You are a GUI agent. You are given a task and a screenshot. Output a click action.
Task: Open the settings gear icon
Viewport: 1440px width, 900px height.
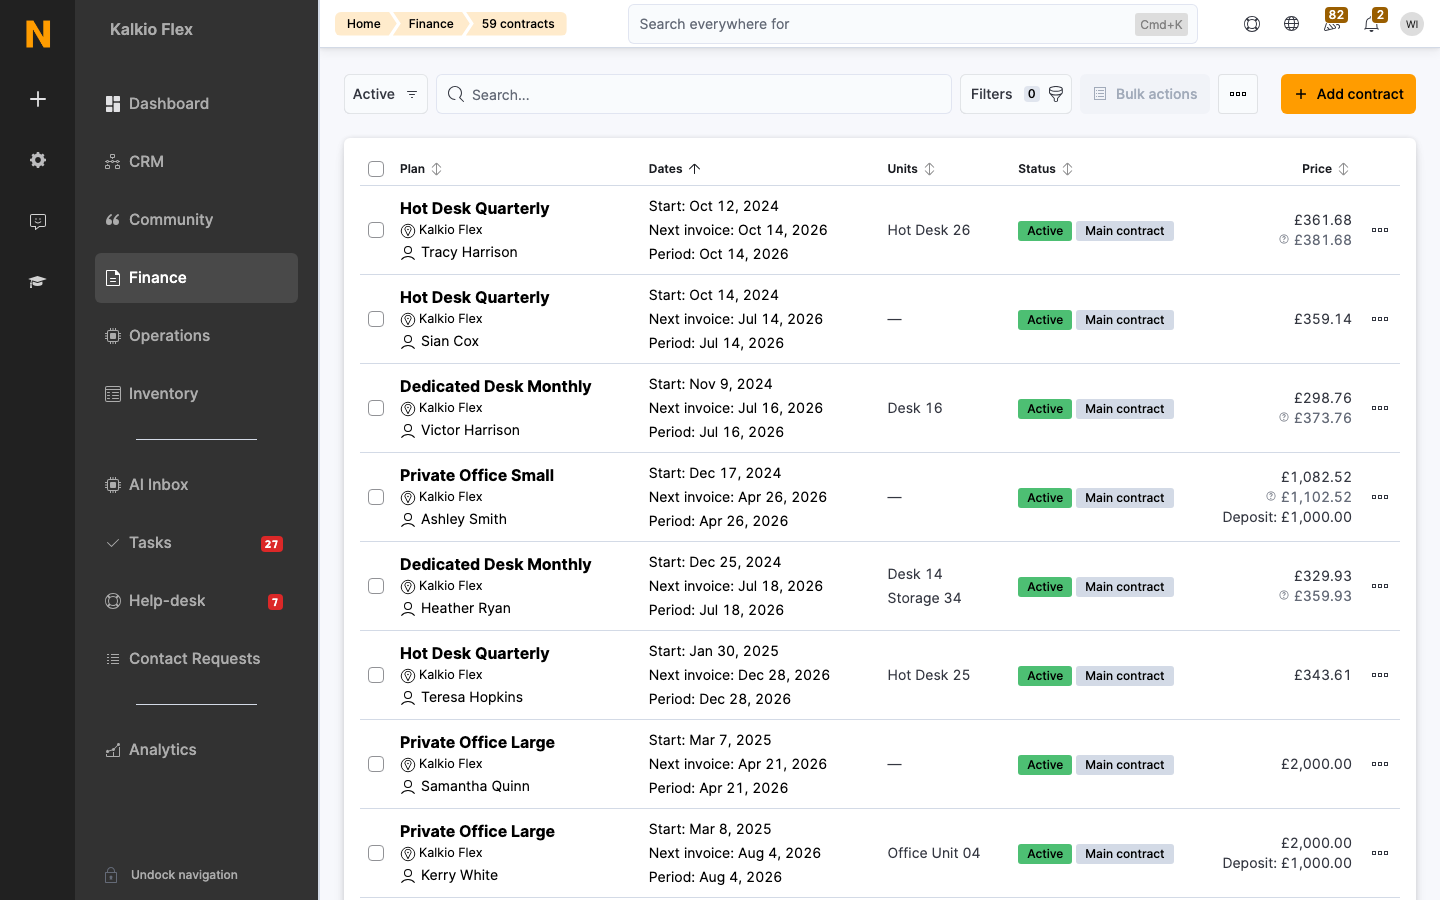click(38, 160)
